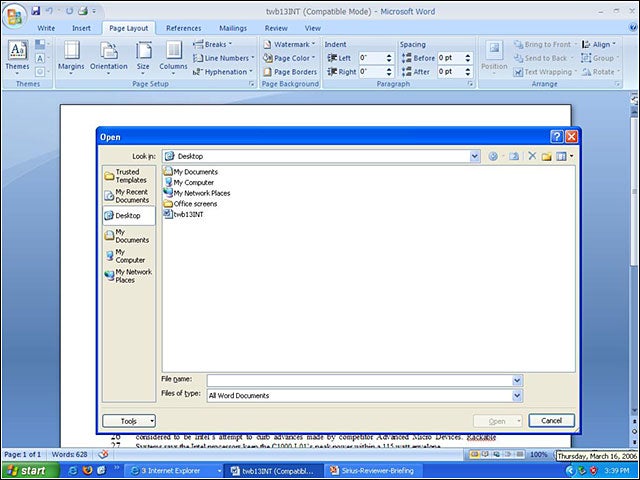Select the twb13INT file

tap(183, 214)
